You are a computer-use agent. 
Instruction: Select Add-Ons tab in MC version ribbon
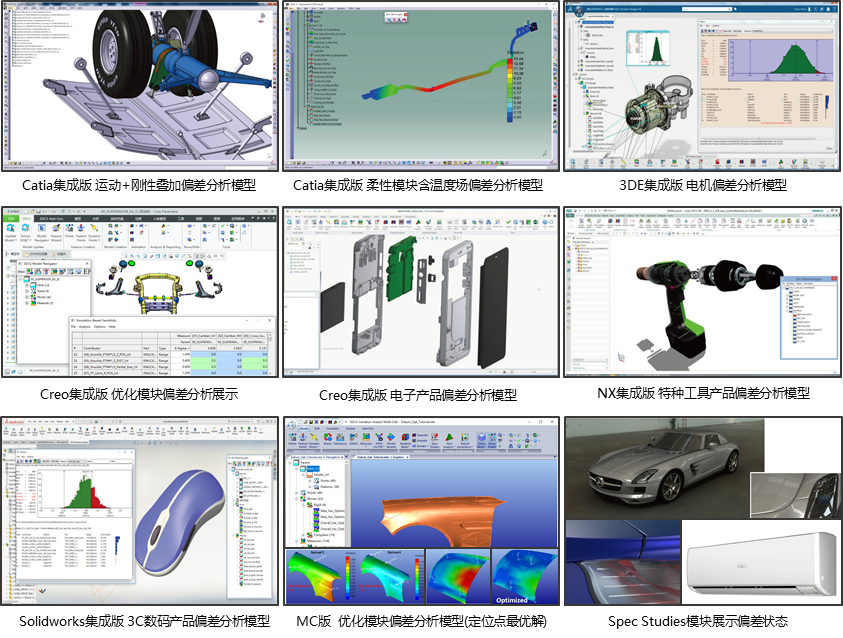(368, 428)
